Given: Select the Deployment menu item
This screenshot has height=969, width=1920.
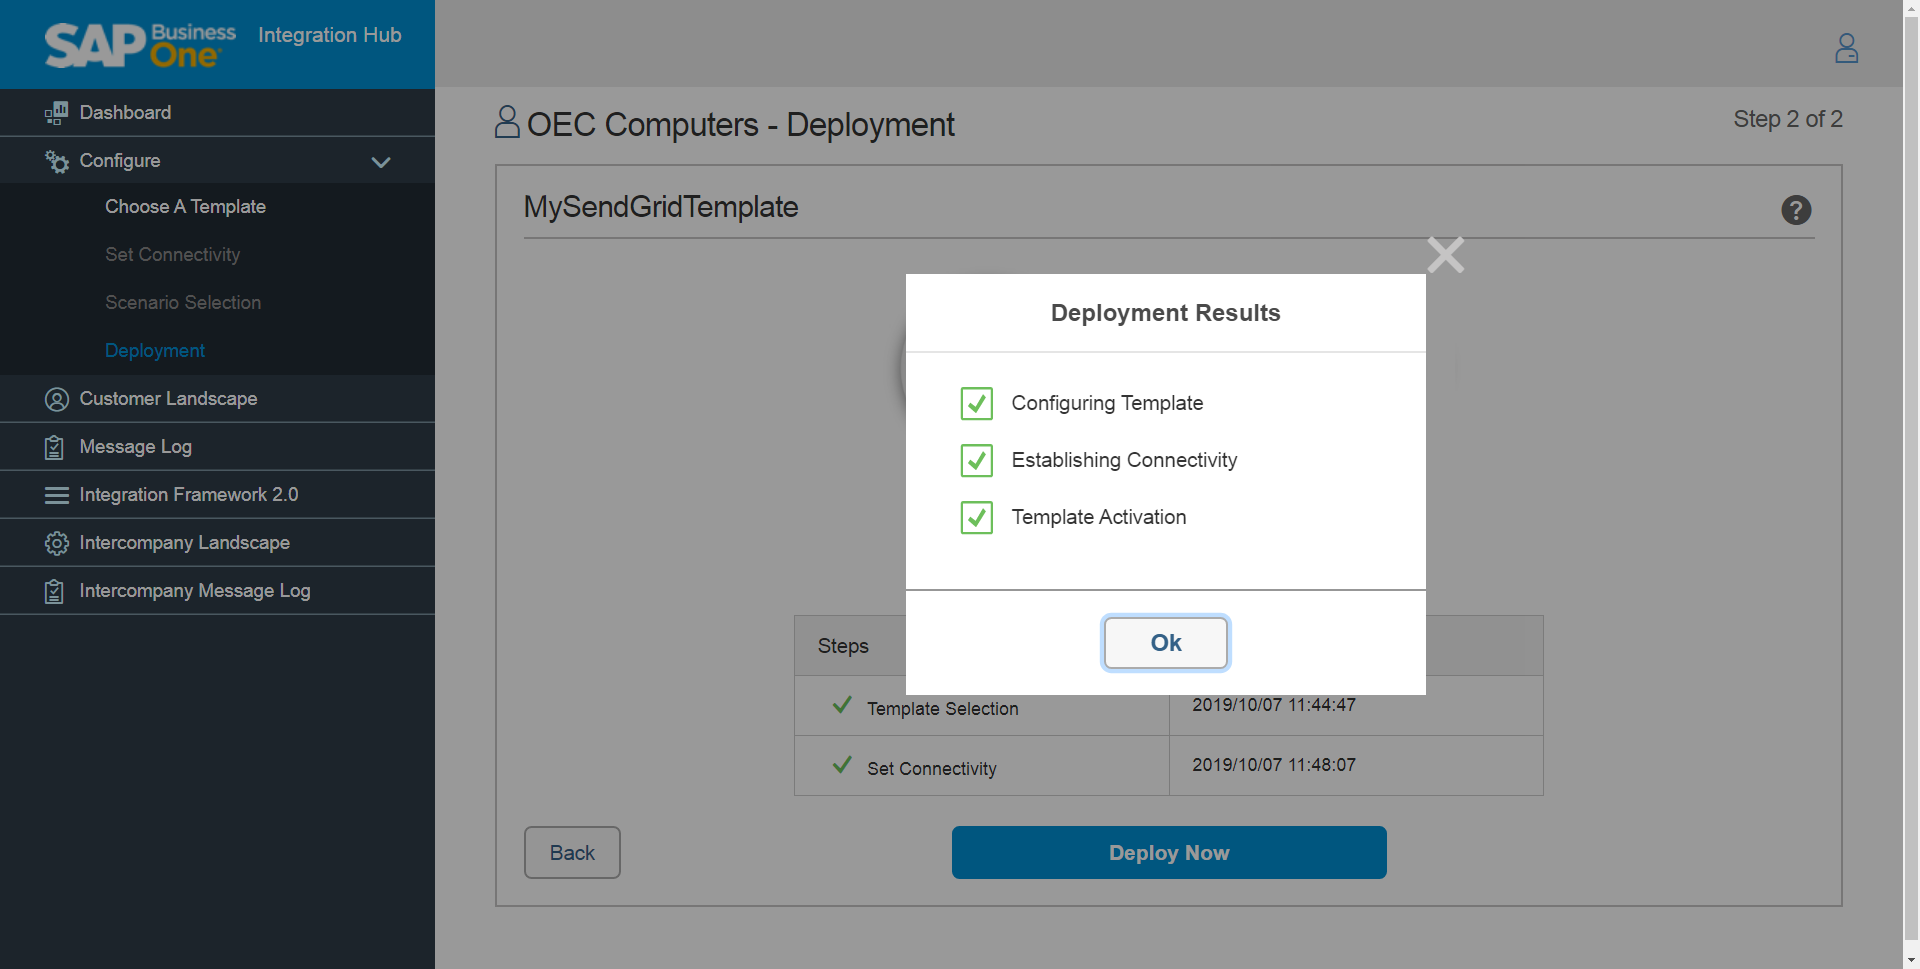Looking at the screenshot, I should [155, 351].
